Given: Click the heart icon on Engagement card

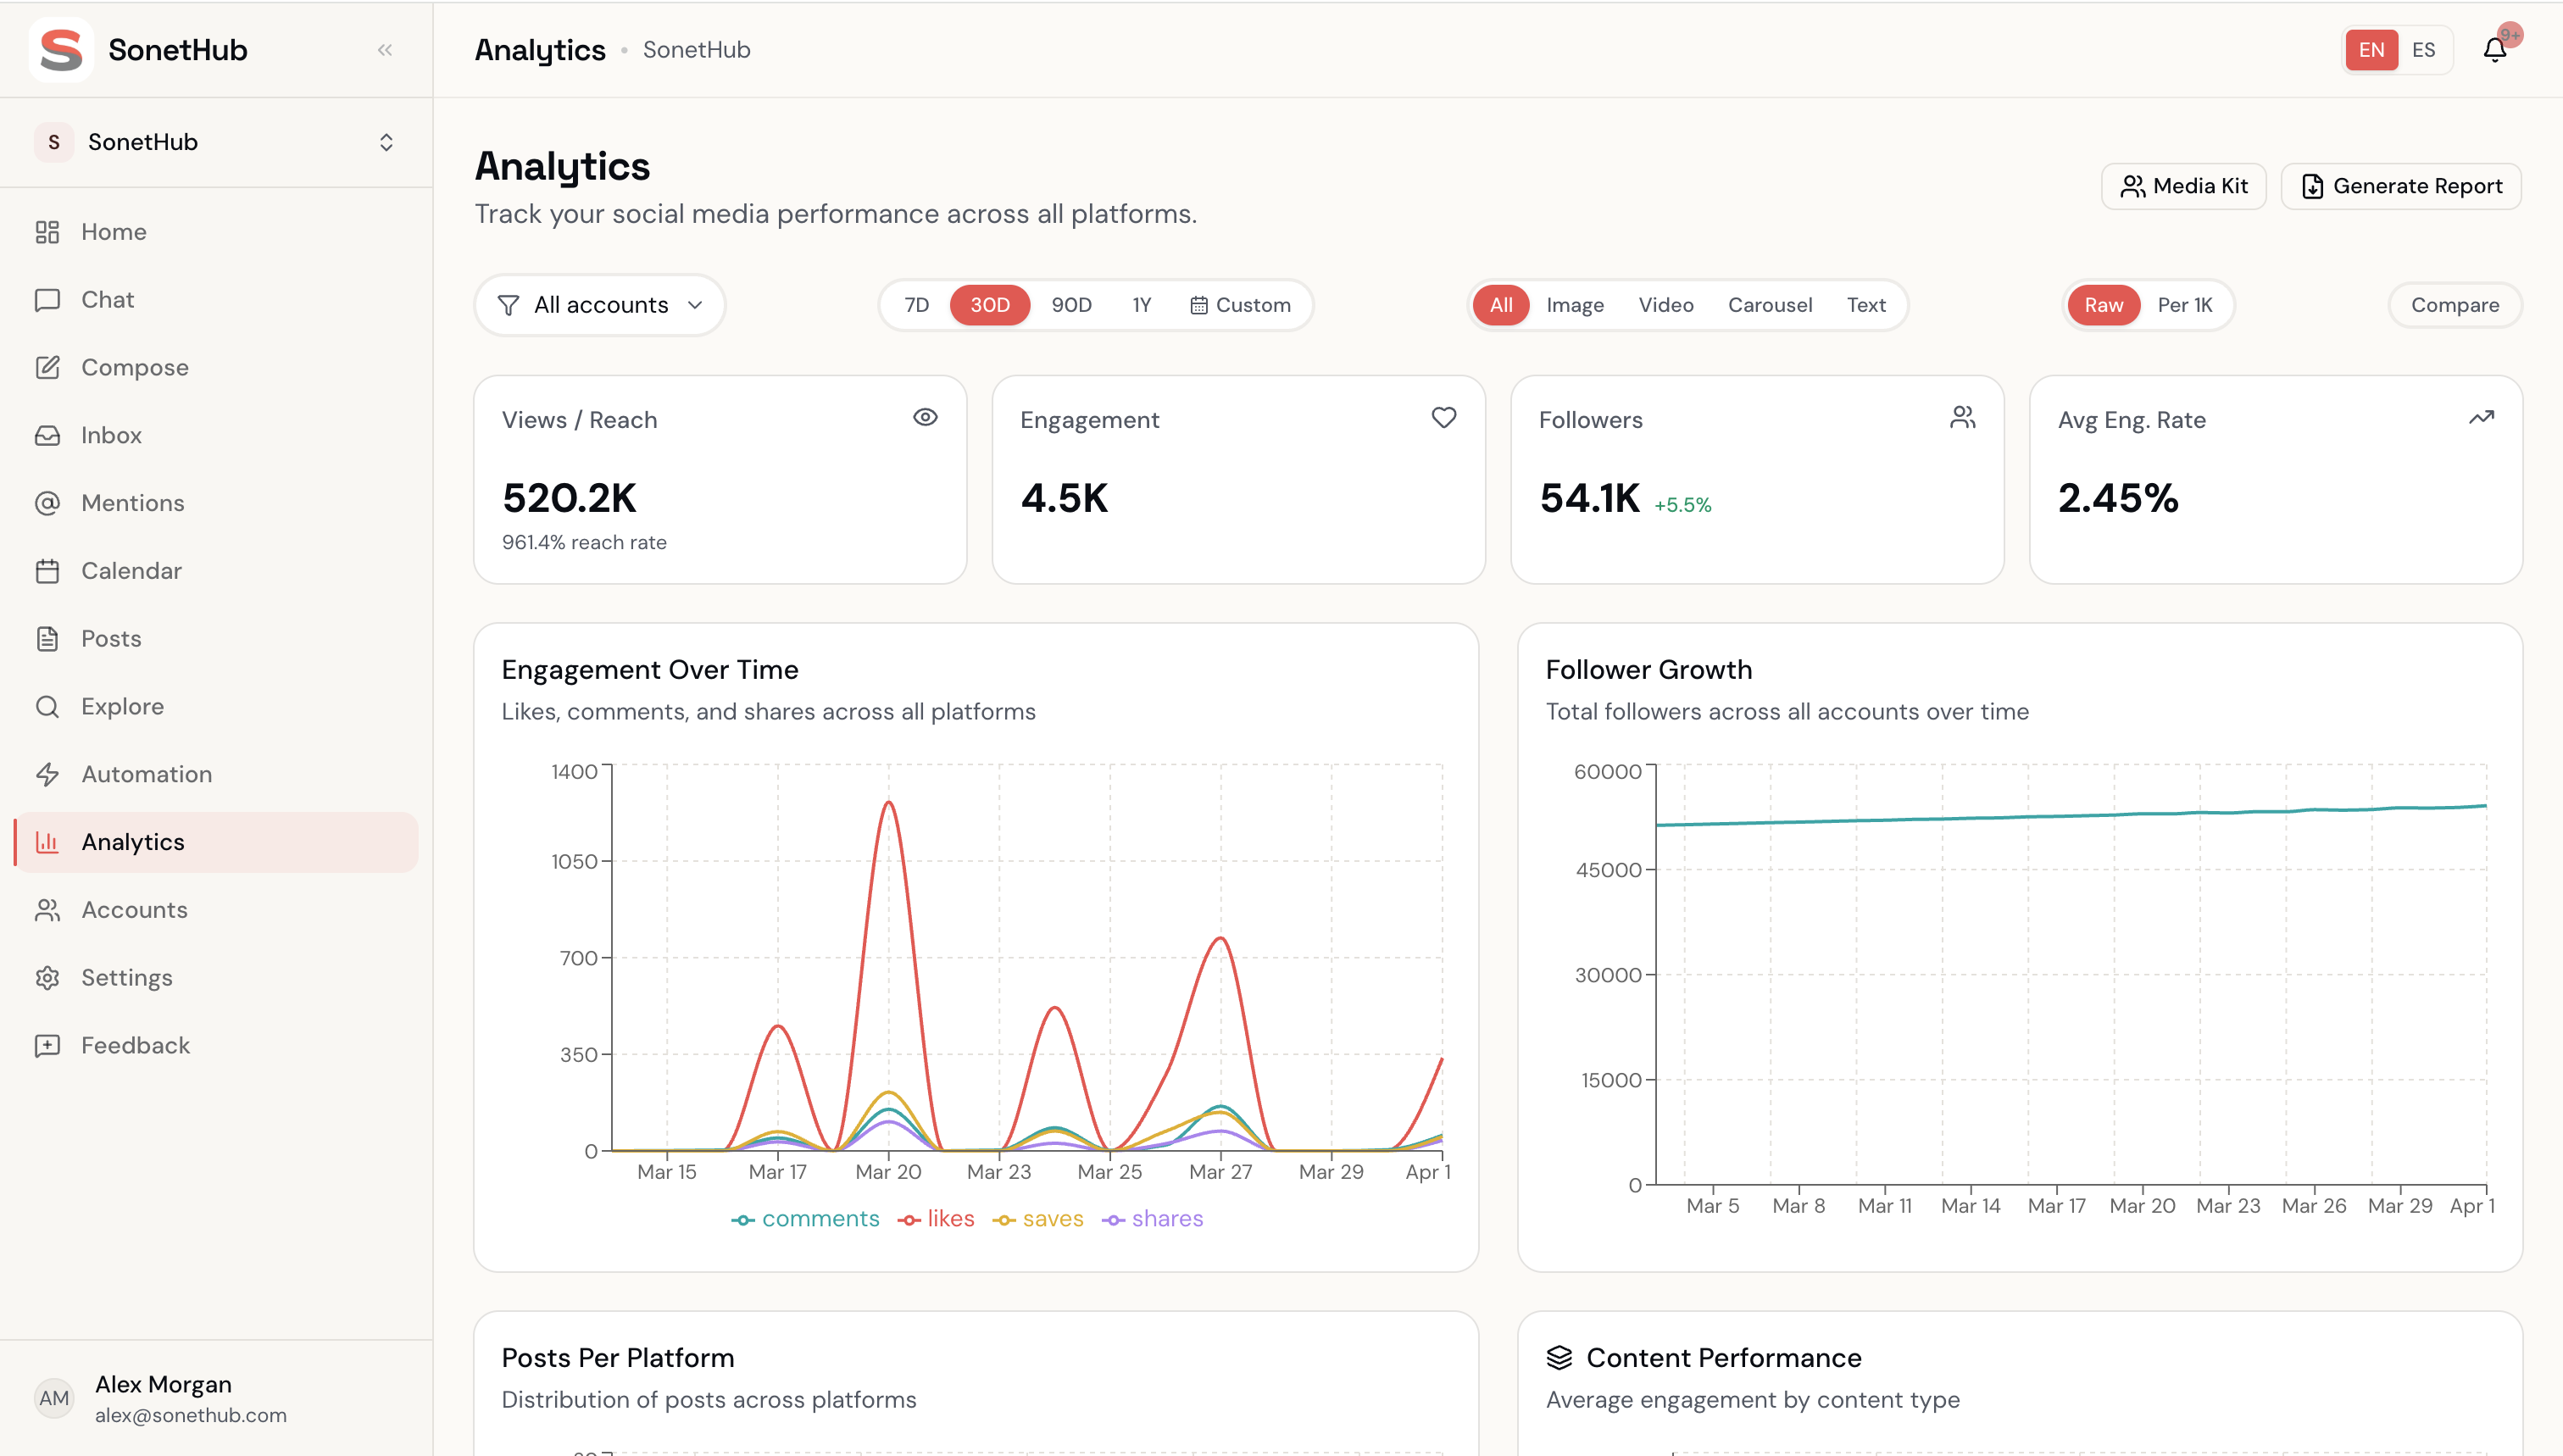Looking at the screenshot, I should click(x=1443, y=417).
